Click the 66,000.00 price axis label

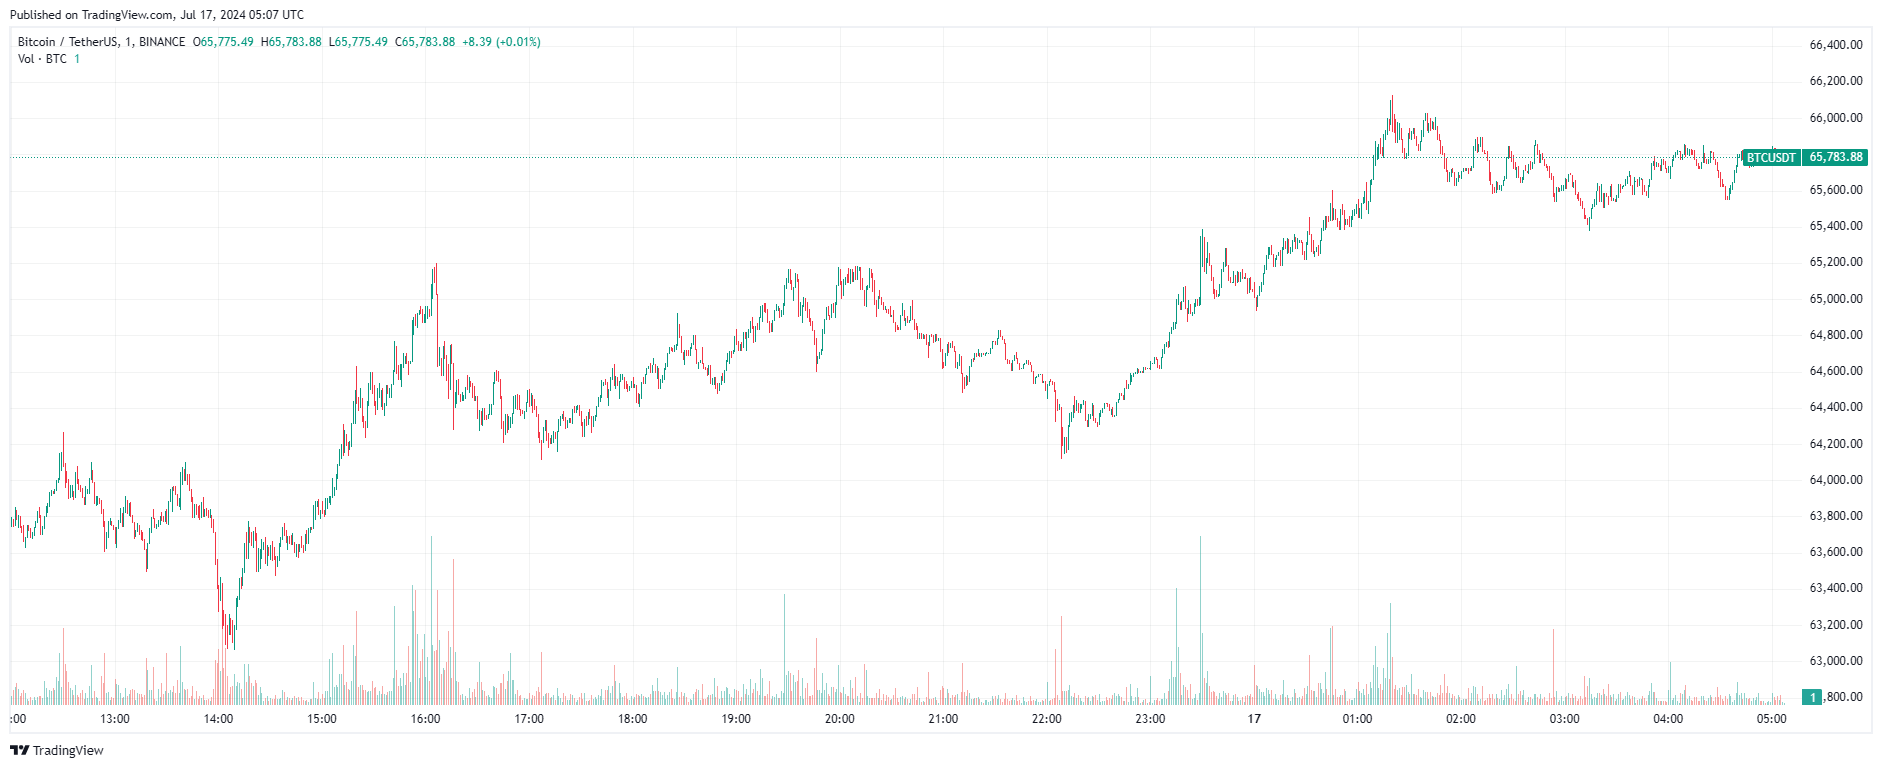pos(1836,118)
